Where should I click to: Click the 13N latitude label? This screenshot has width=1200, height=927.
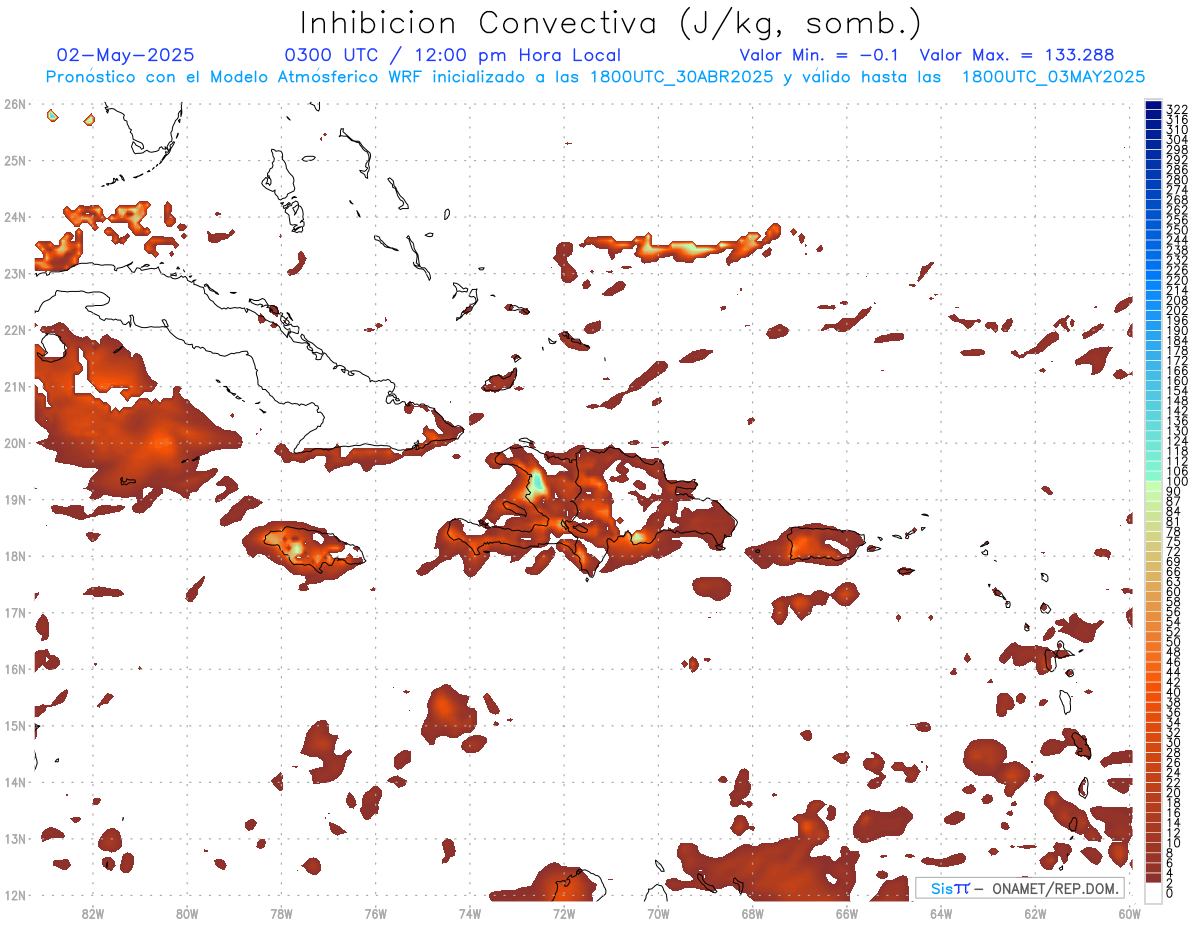(x=14, y=838)
